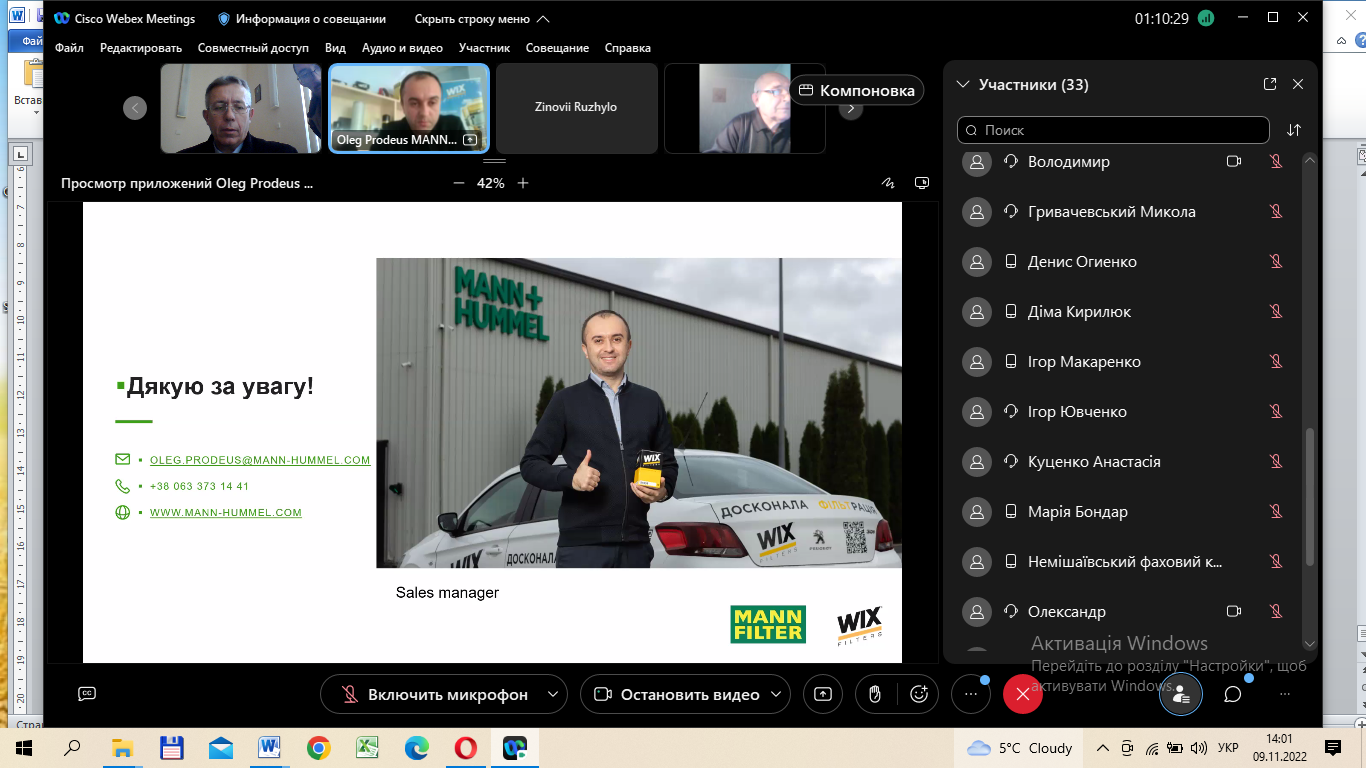Raise hand using the hand icon
The width and height of the screenshot is (1366, 768).
[875, 694]
